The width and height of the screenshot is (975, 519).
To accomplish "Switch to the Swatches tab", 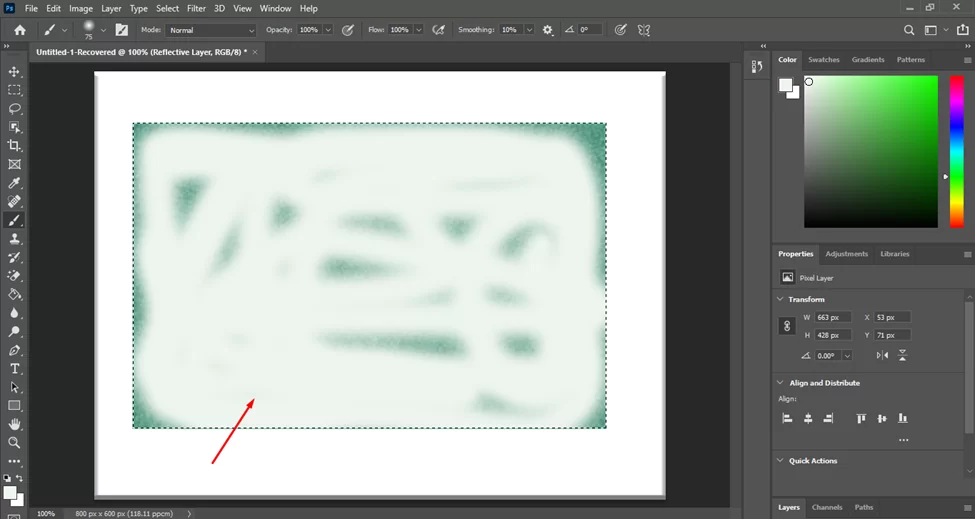I will coord(823,60).
